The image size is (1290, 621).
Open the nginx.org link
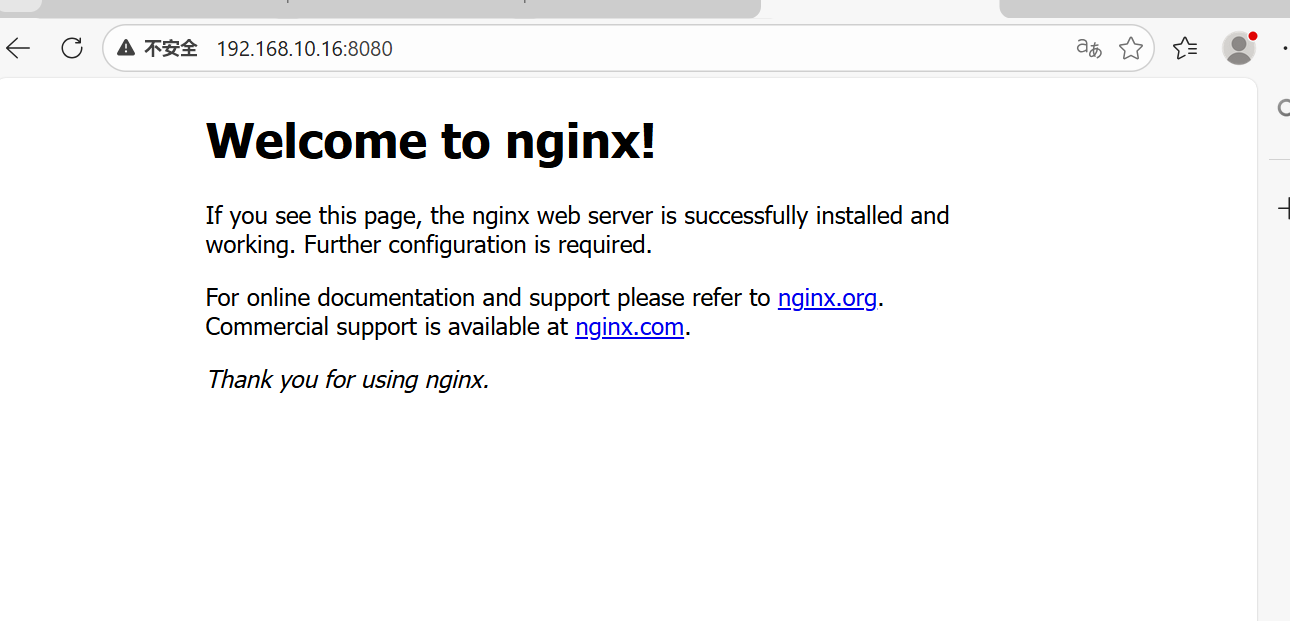827,298
